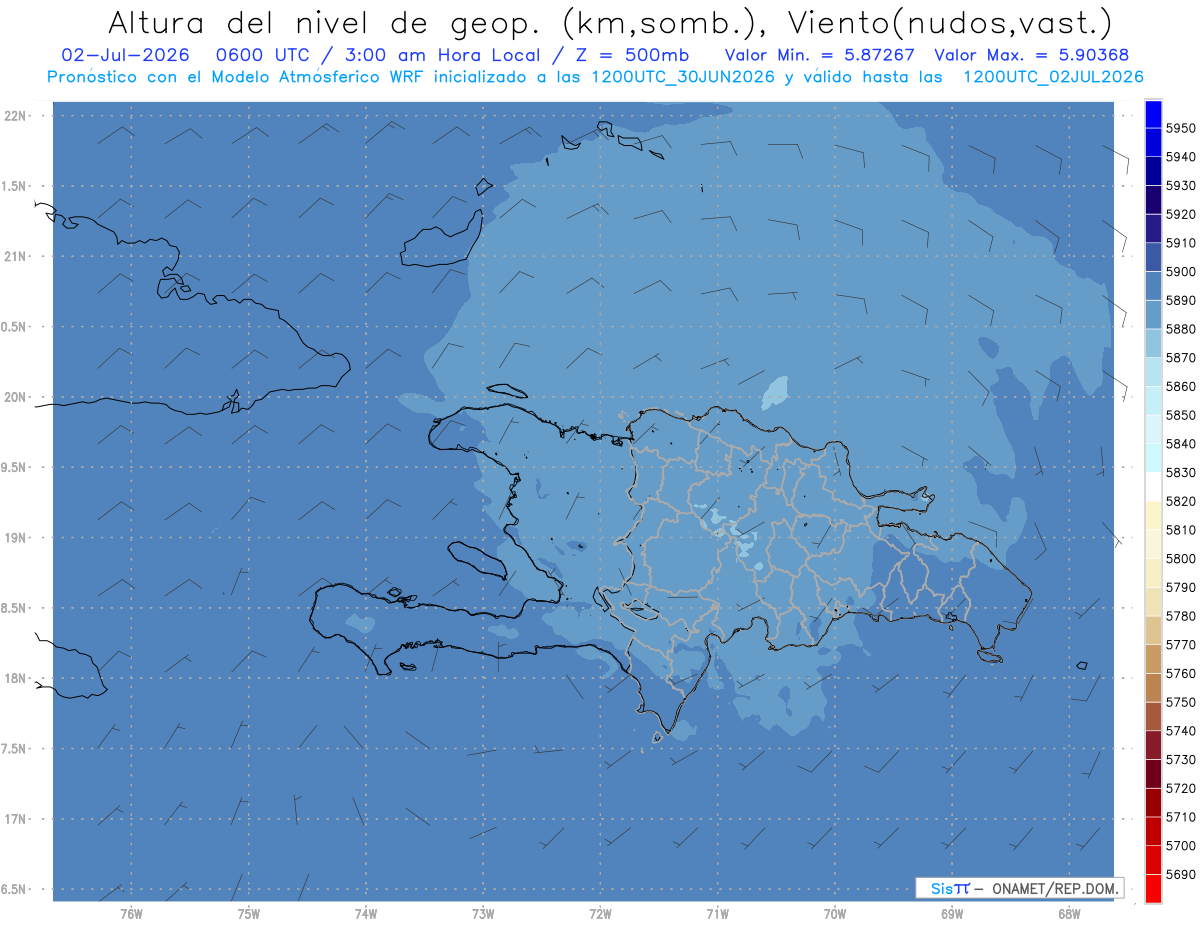
Task: Click the color bar segment between 5810 and 5820
Action: pyautogui.click(x=1153, y=516)
